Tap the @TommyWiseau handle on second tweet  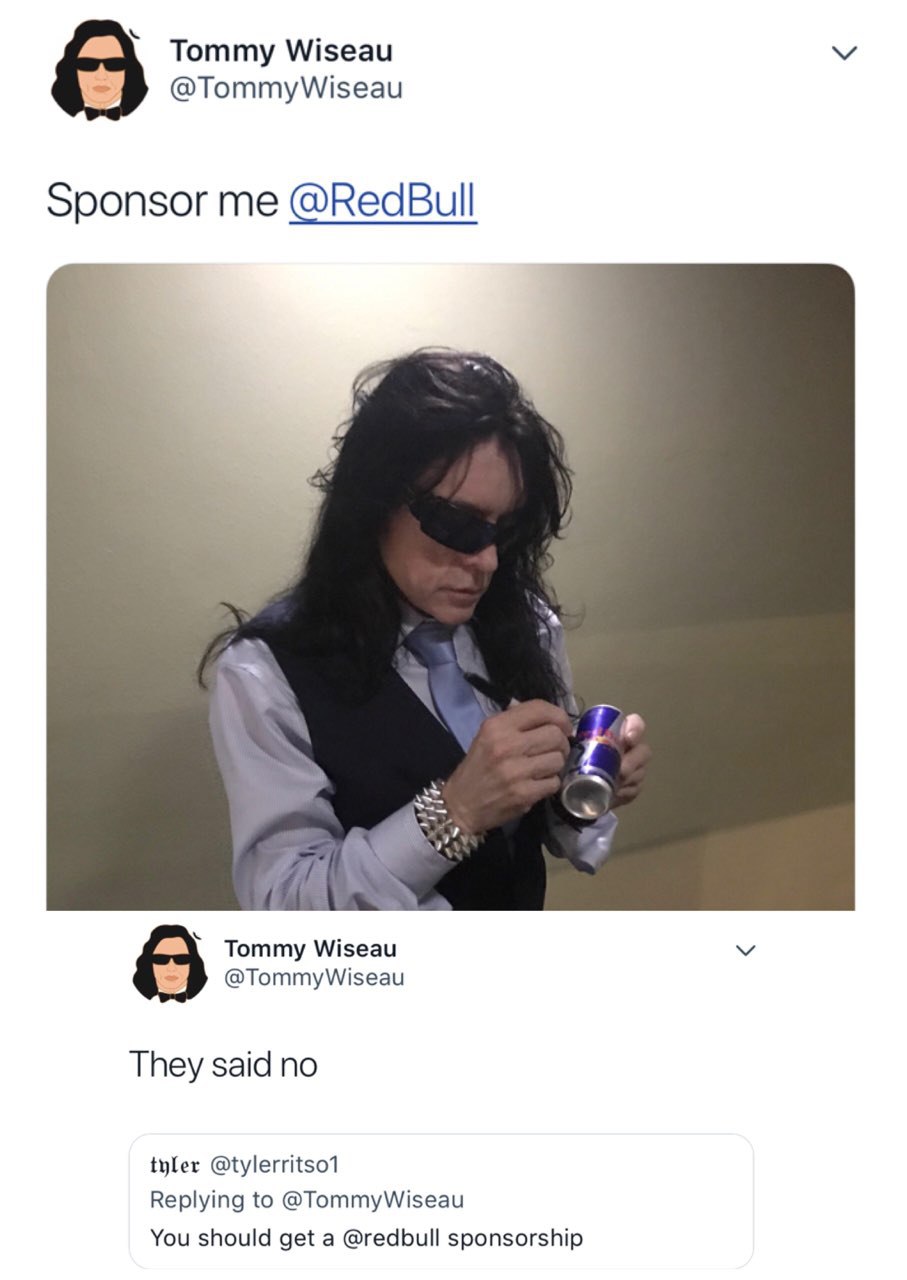point(314,977)
